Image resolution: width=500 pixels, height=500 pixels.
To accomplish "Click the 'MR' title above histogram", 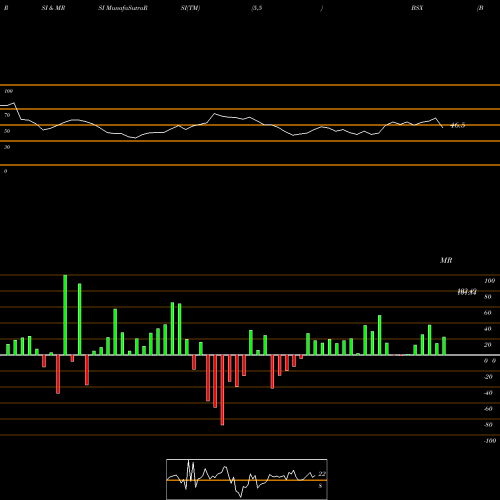I will point(446,260).
